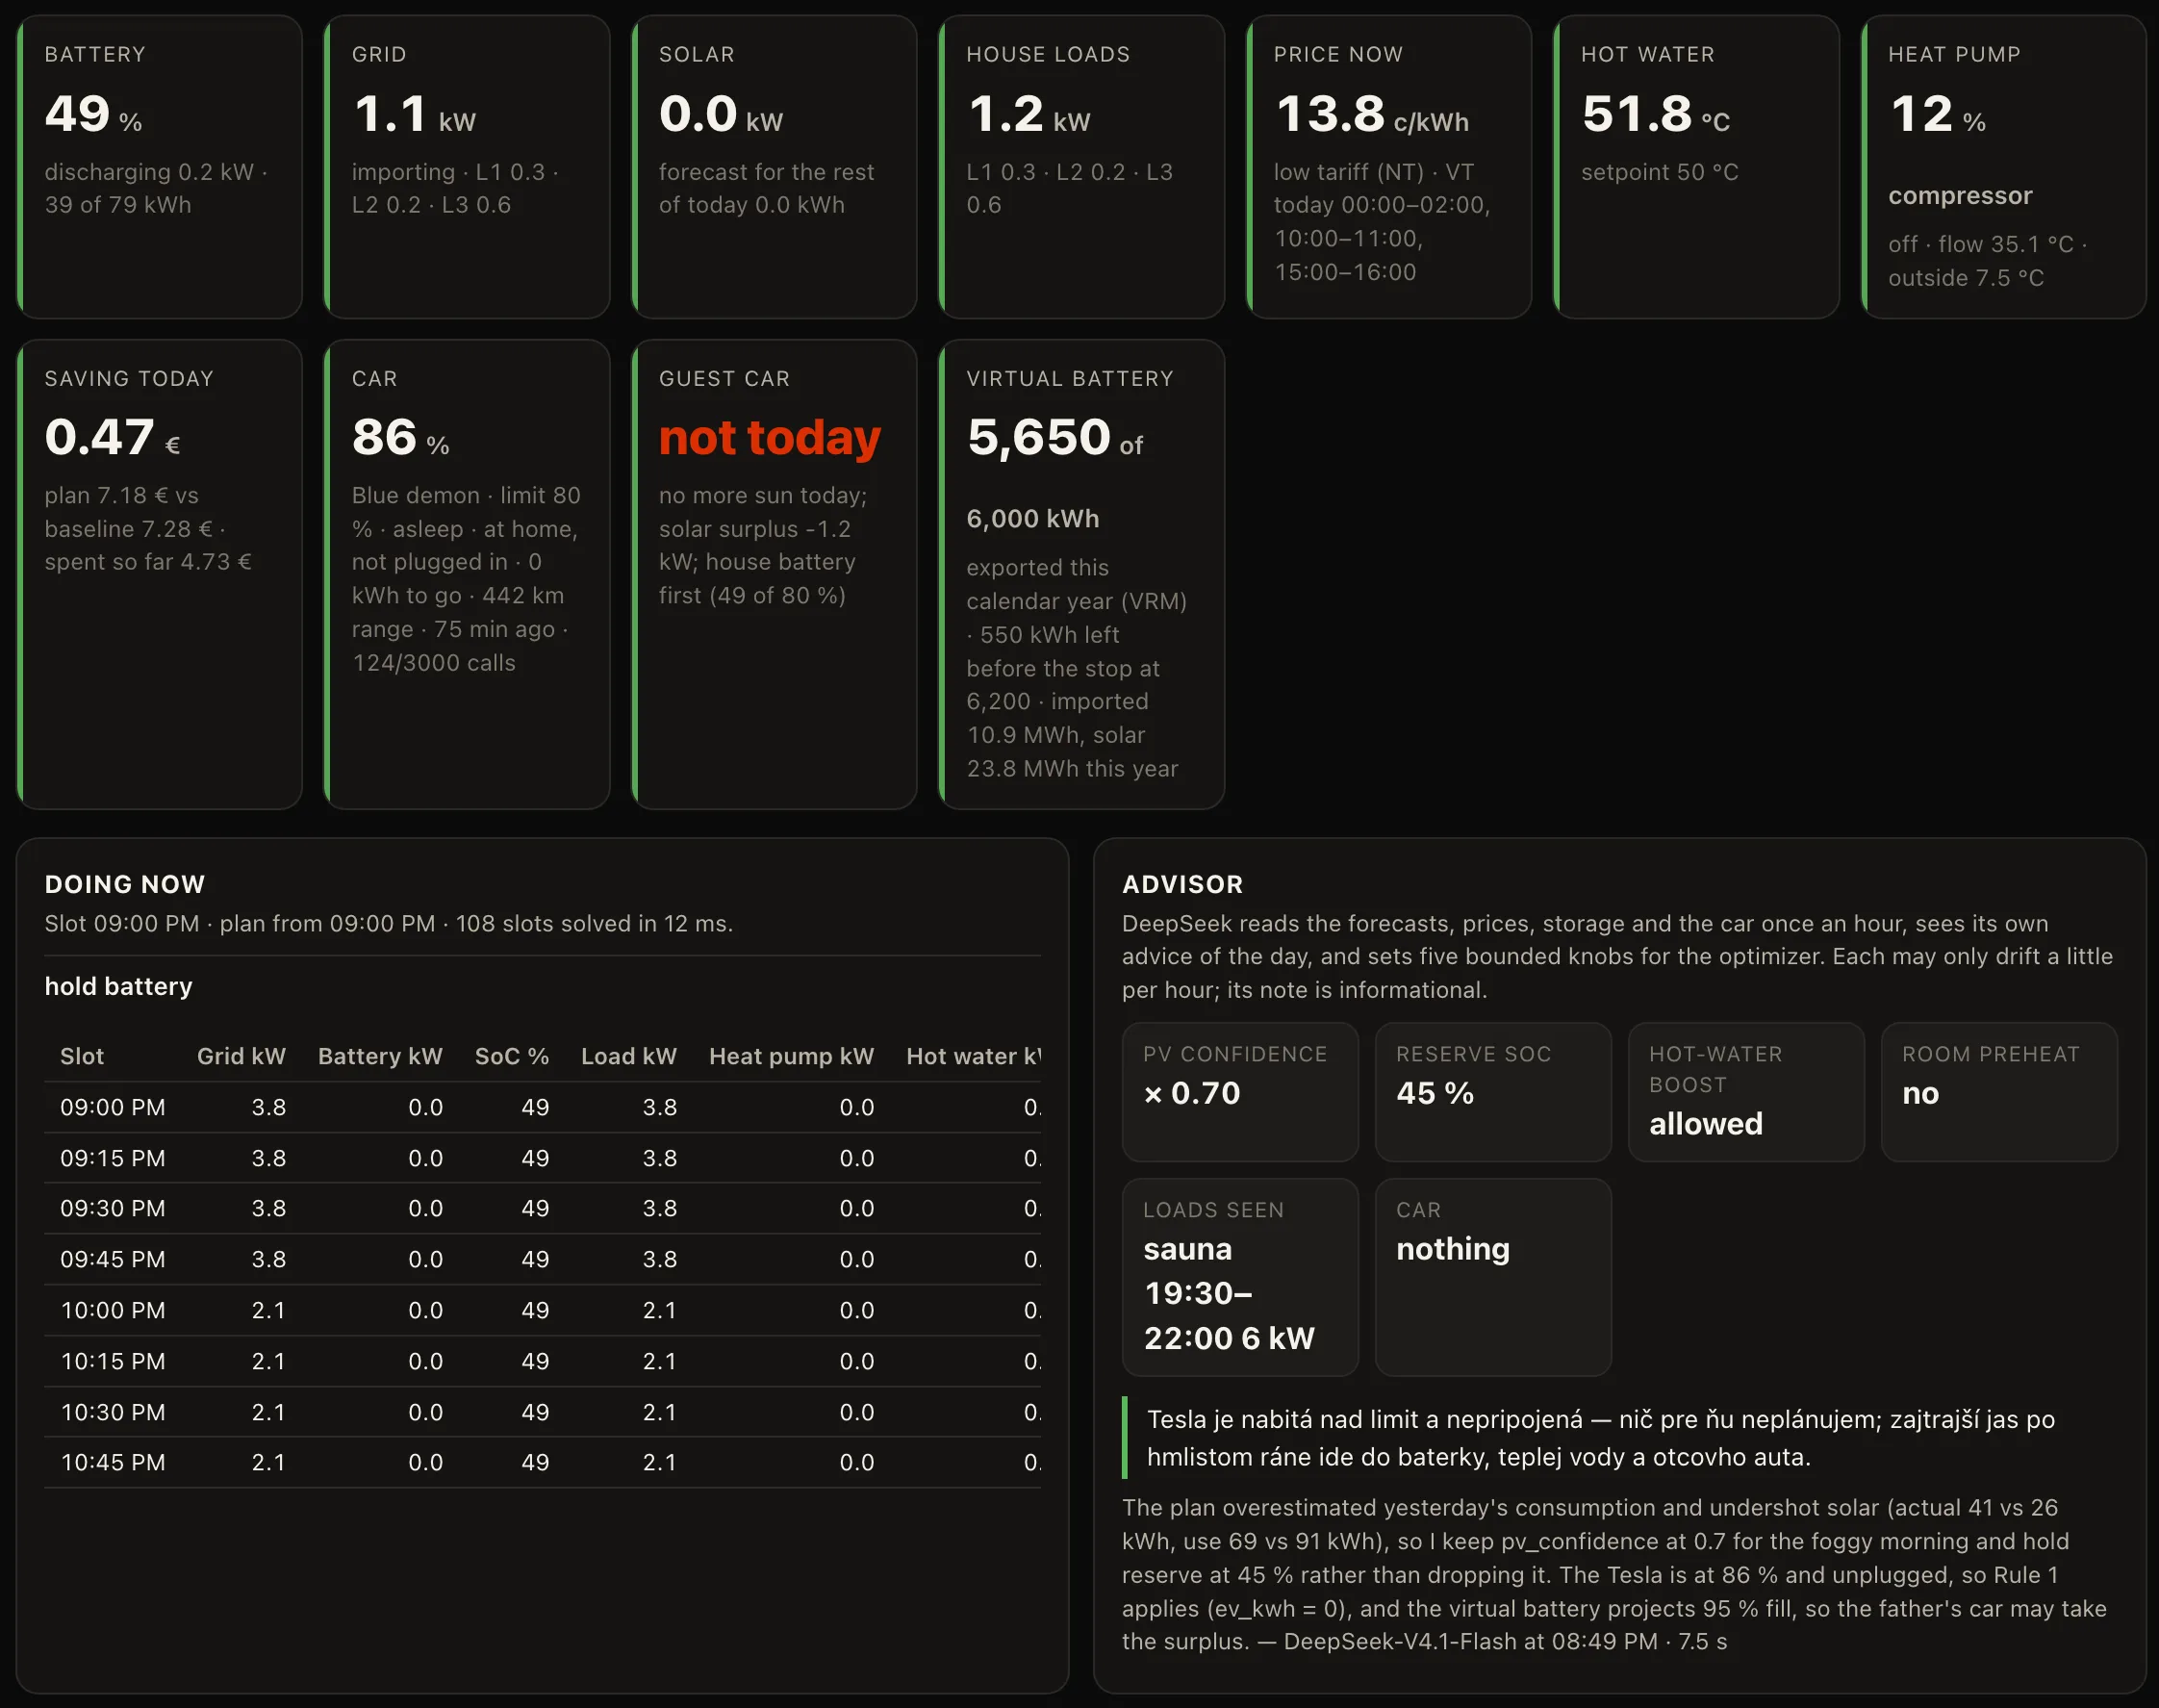Viewport: 2159px width, 1708px height.
Task: Click the Loads Seen sauna tile
Action: click(1240, 1277)
